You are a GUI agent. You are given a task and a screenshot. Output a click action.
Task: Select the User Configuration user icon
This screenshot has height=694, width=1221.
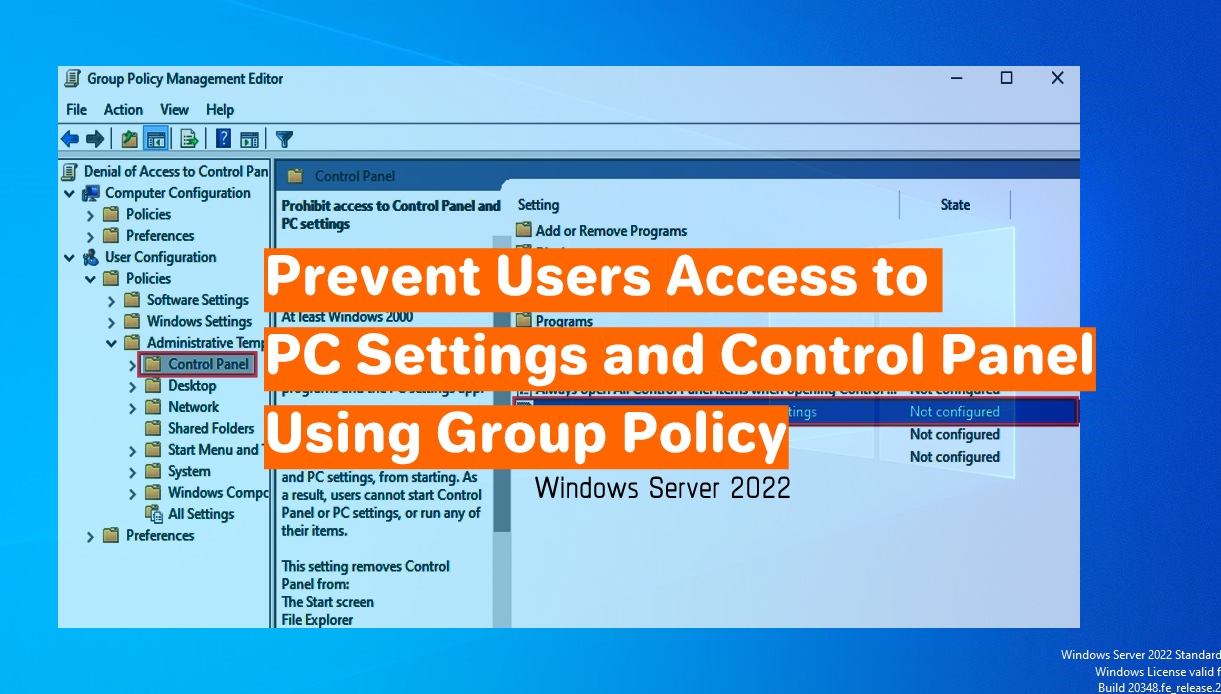tap(91, 257)
